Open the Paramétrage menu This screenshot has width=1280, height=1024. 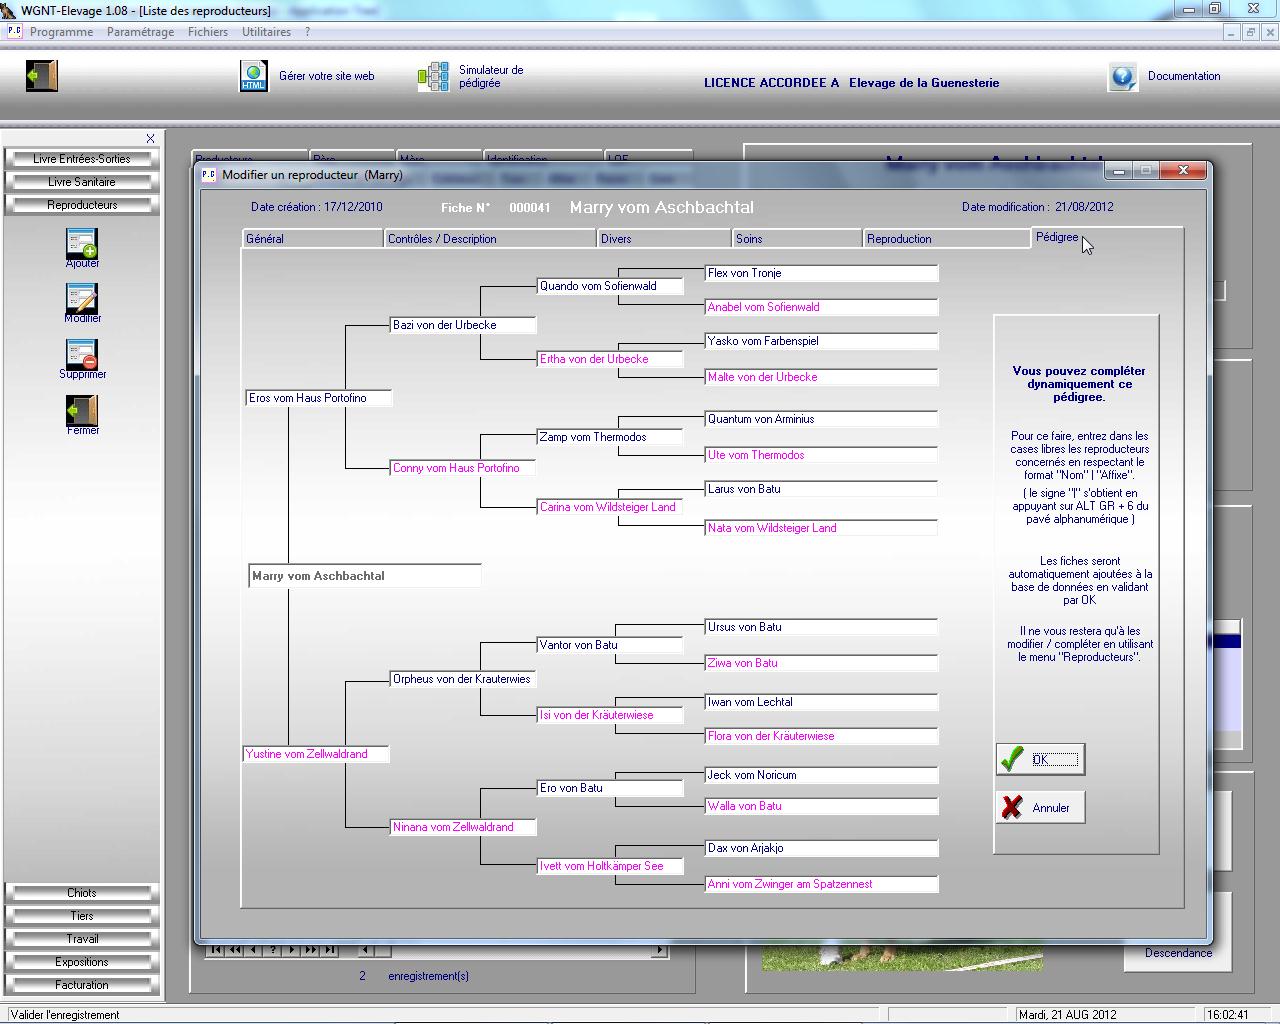[140, 32]
